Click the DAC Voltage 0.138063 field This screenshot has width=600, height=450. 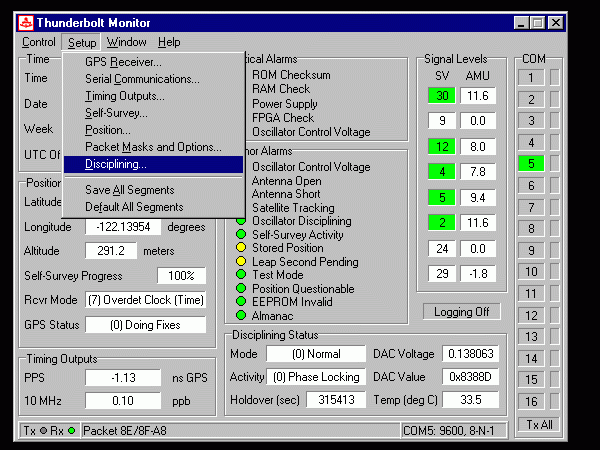tap(471, 354)
